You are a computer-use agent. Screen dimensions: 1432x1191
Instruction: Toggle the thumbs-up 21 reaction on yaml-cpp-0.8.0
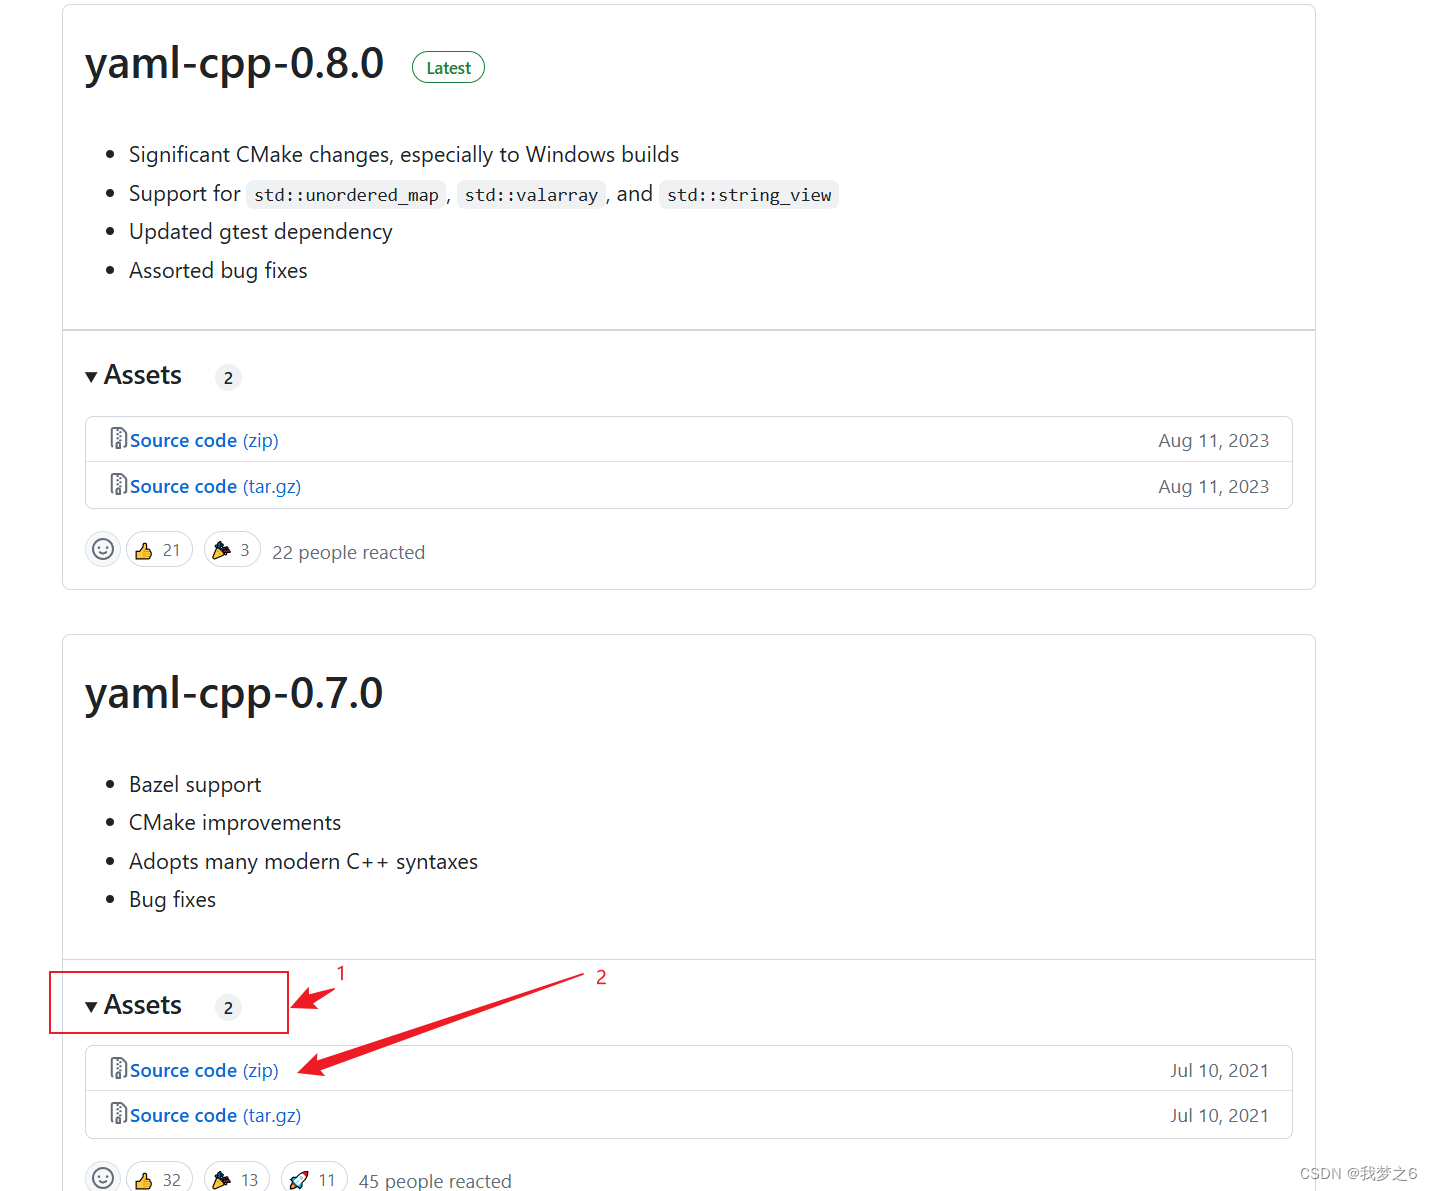(158, 549)
